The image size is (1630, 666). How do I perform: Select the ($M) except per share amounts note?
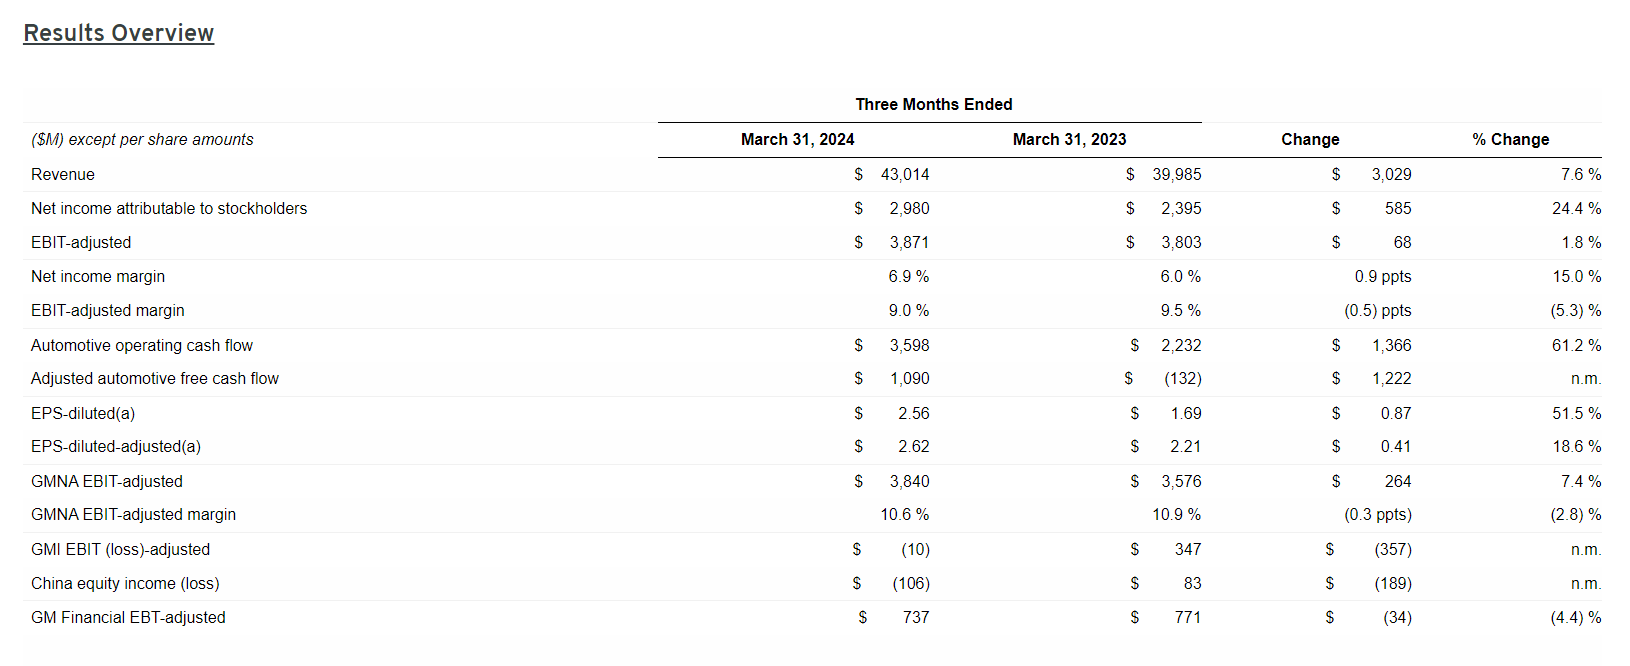click(x=142, y=140)
